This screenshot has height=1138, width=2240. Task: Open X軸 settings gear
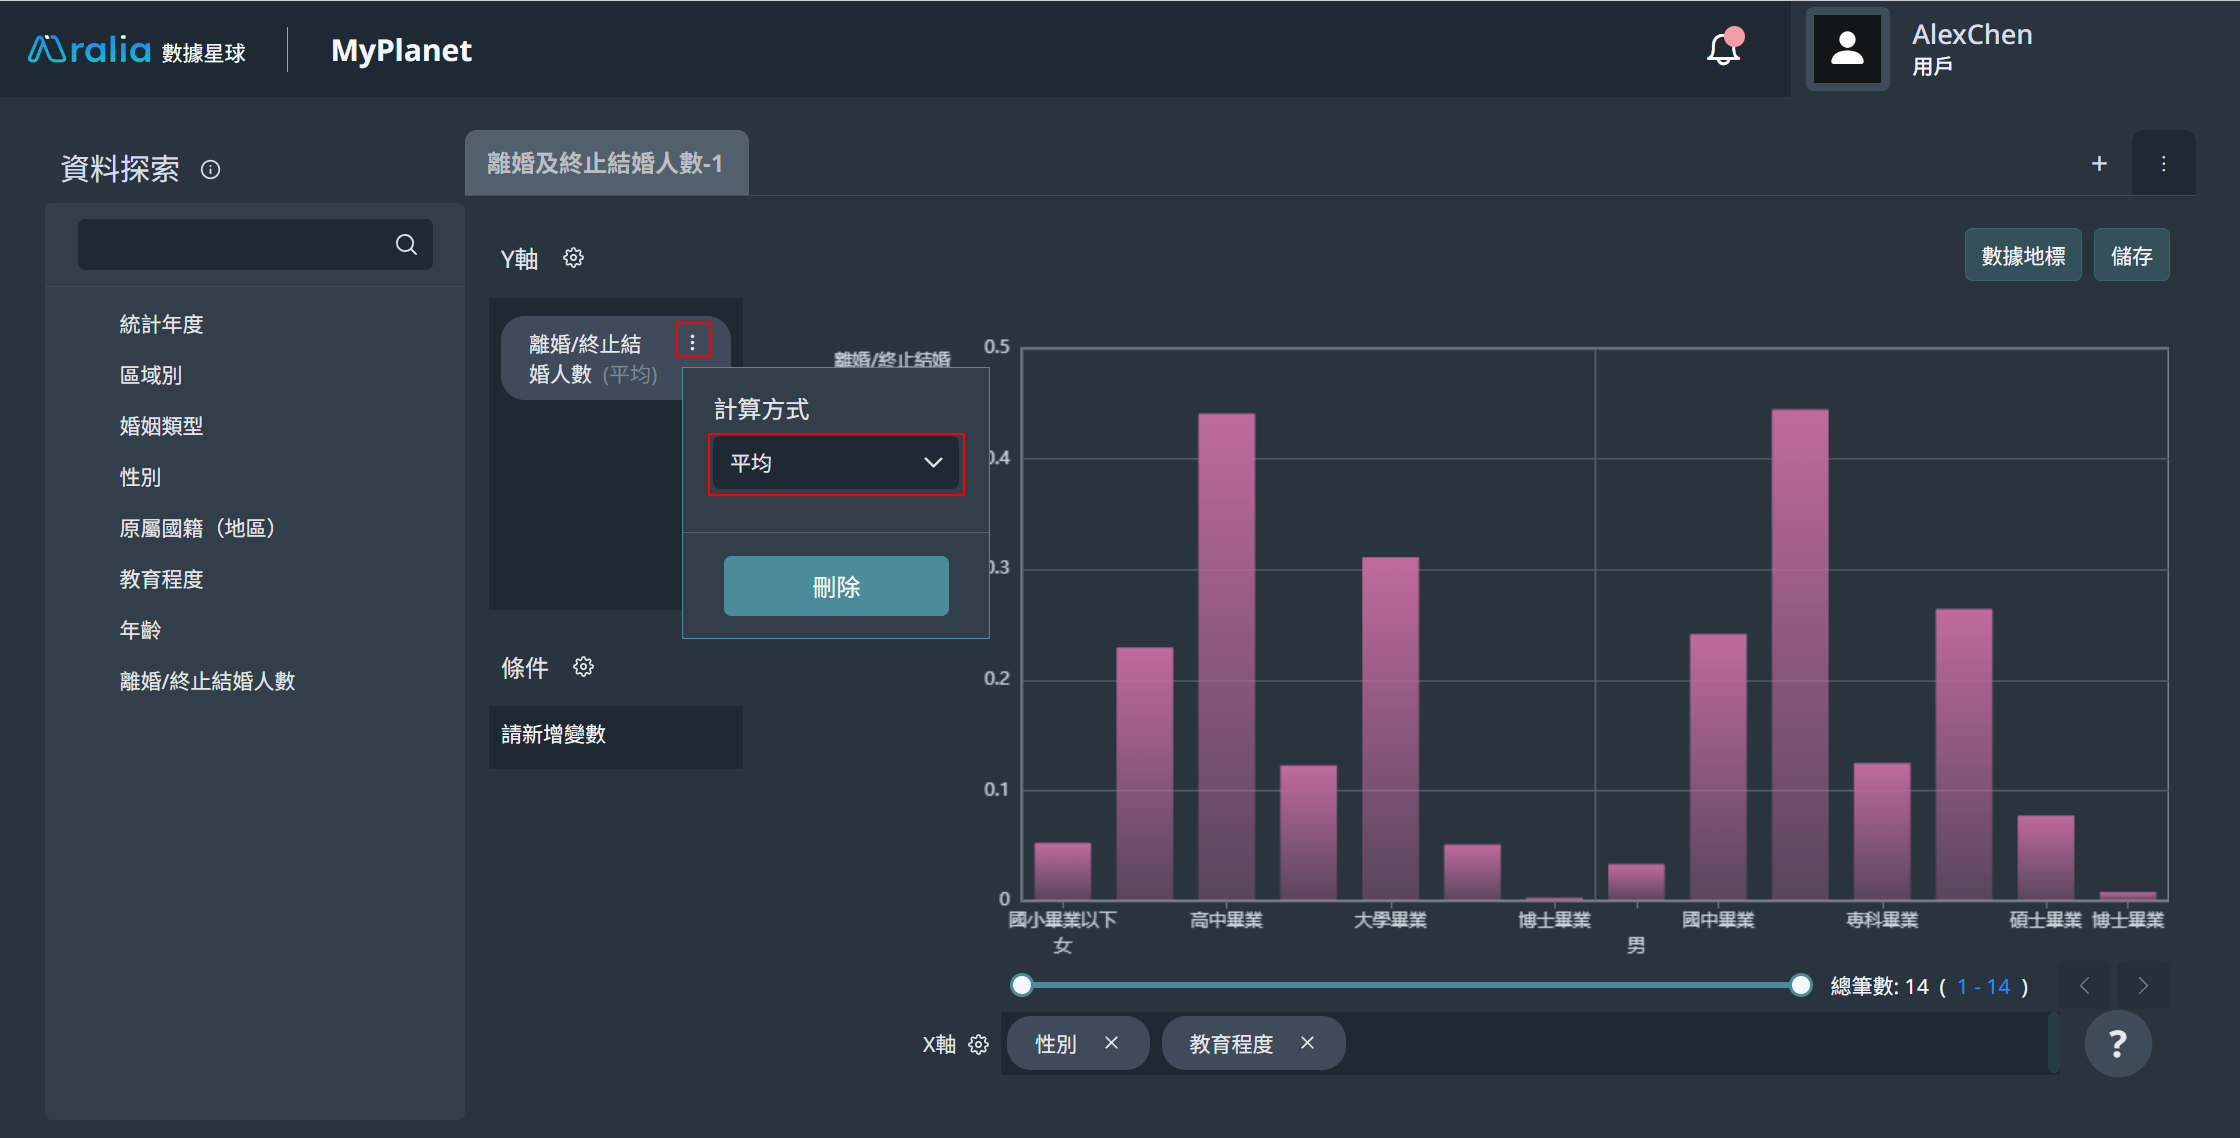click(x=978, y=1044)
